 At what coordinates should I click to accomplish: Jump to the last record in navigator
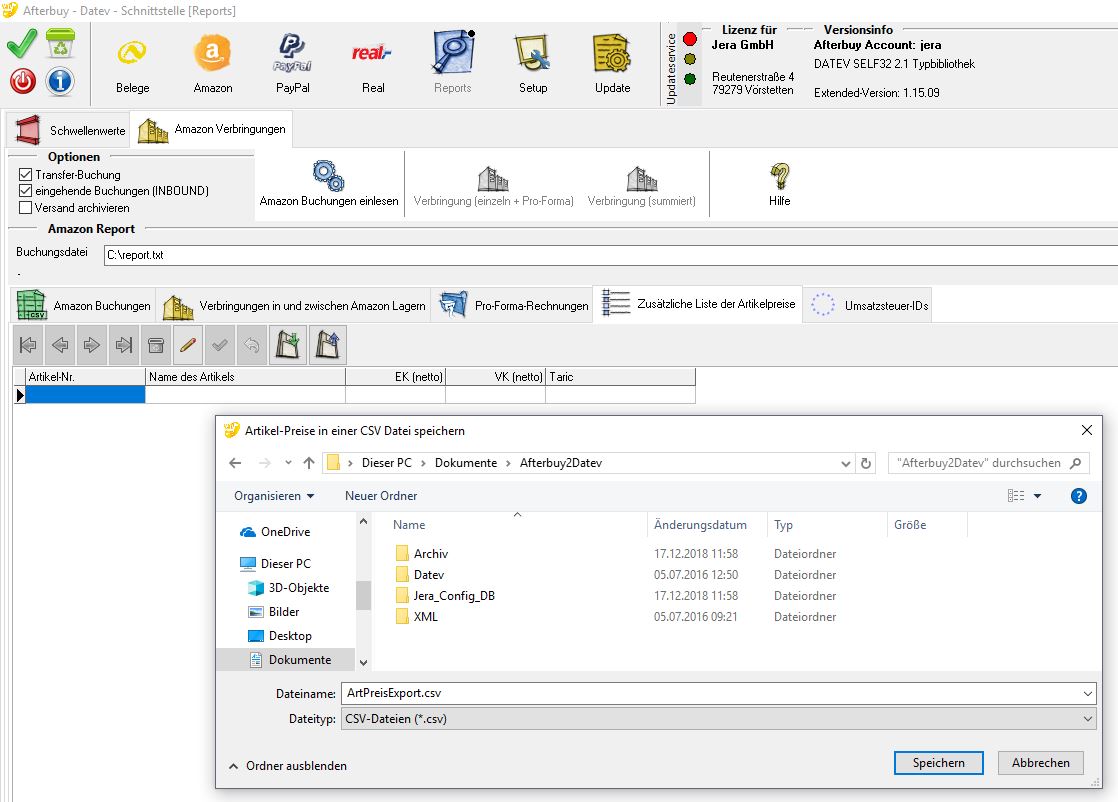[x=124, y=345]
